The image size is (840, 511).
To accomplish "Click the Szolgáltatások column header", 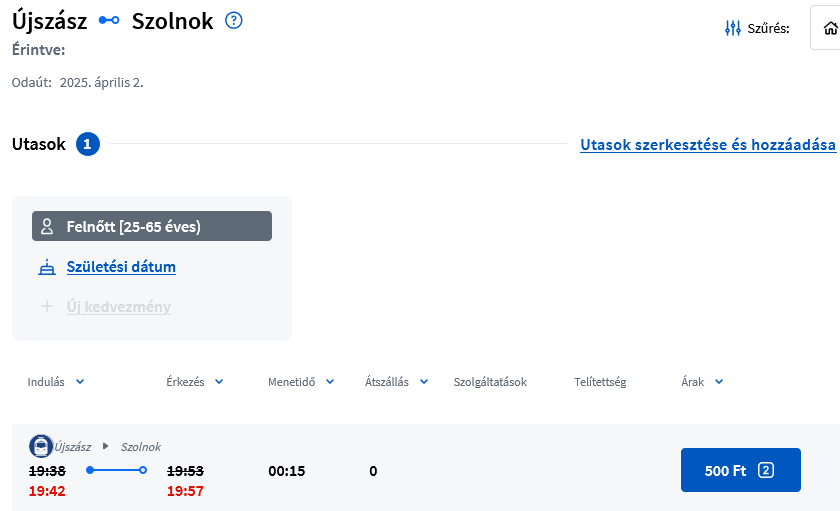I will tap(490, 382).
